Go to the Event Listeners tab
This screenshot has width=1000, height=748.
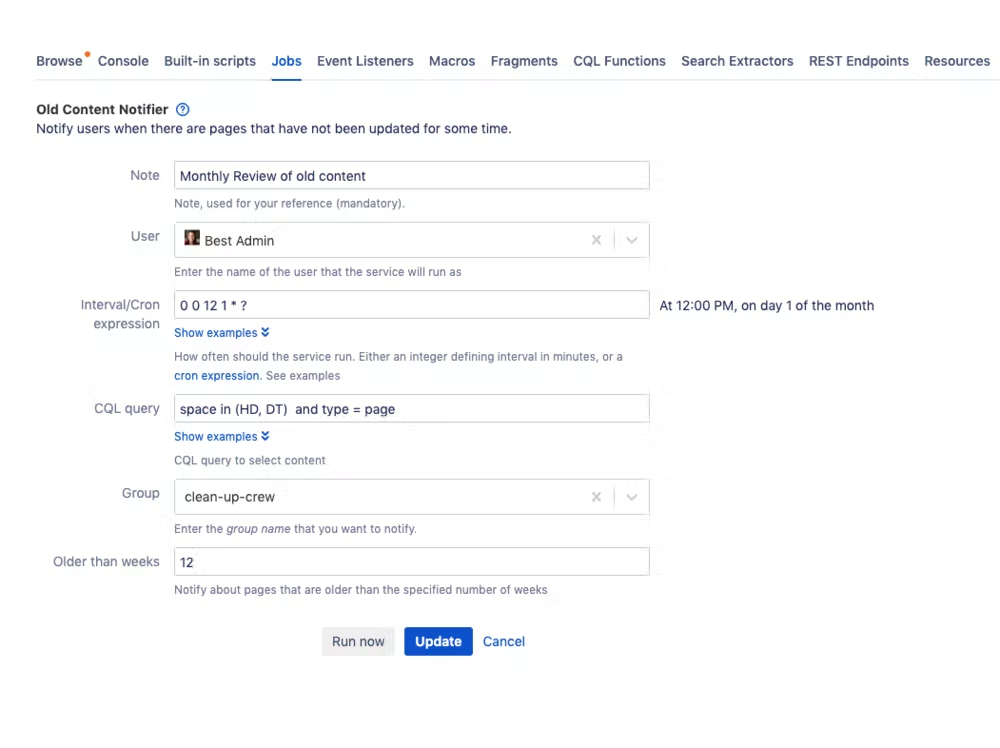(365, 61)
